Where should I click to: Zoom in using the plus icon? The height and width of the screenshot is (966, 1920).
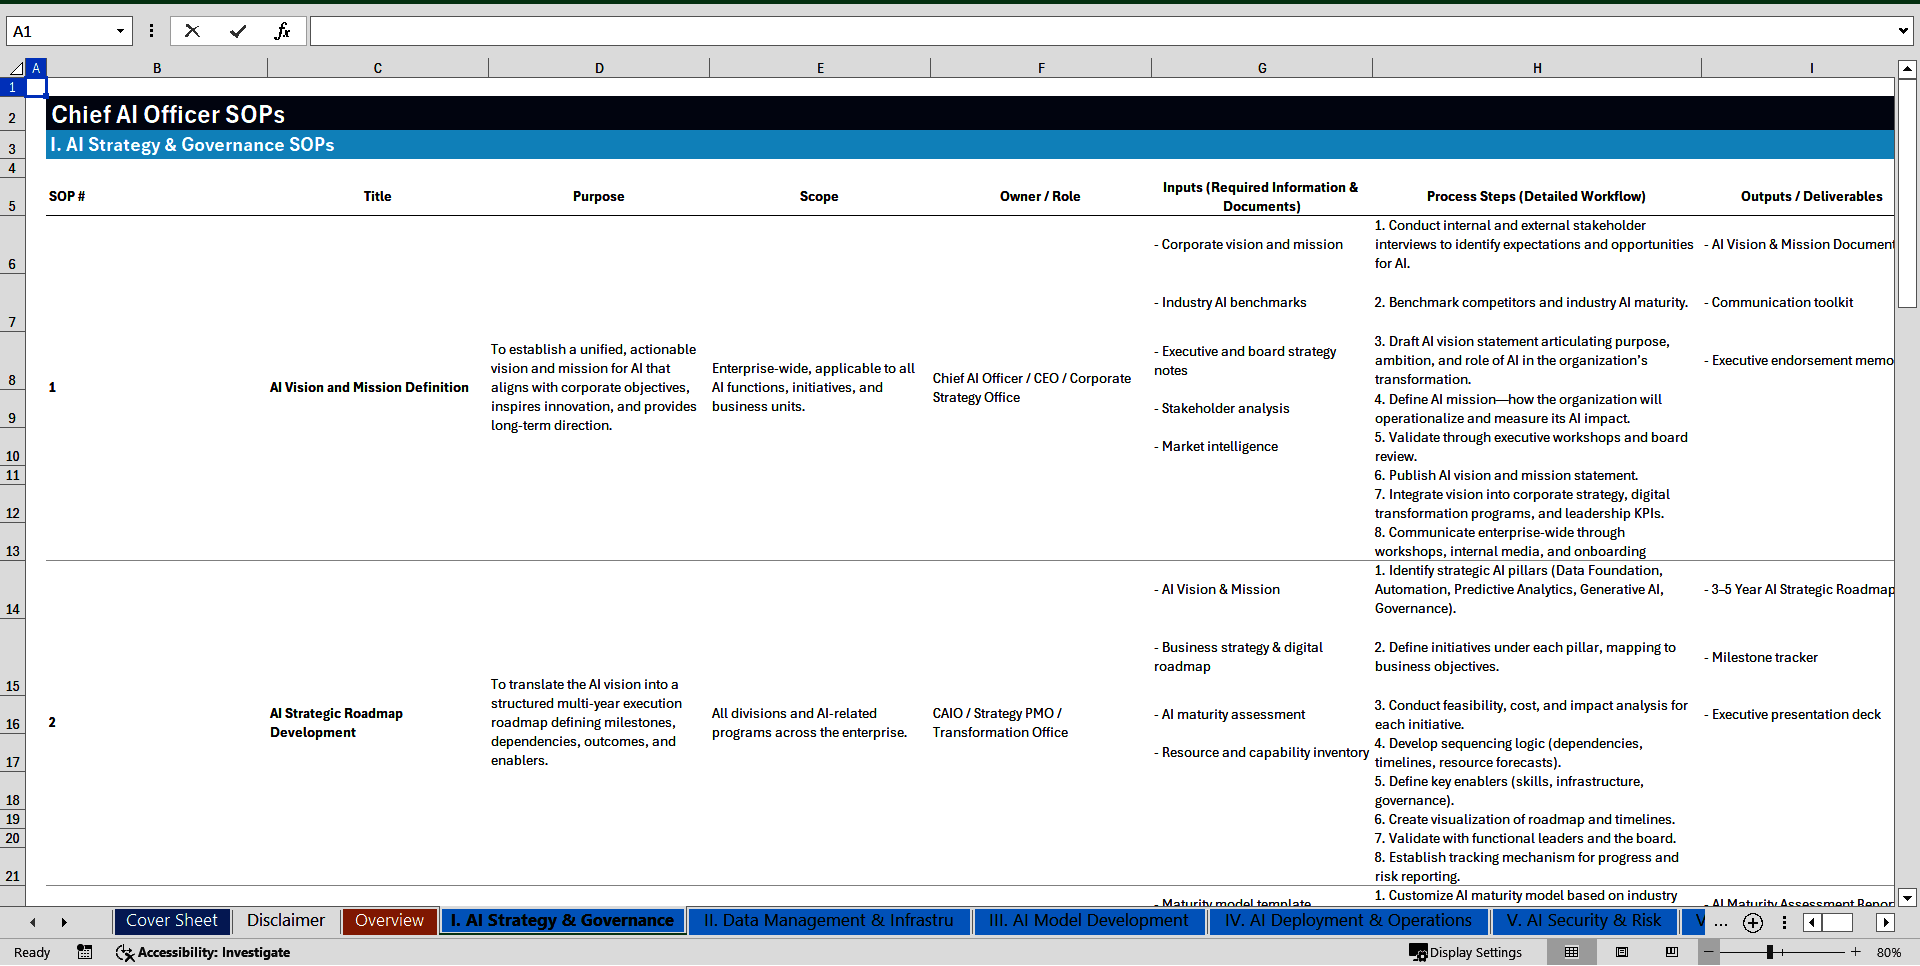pyautogui.click(x=1855, y=952)
